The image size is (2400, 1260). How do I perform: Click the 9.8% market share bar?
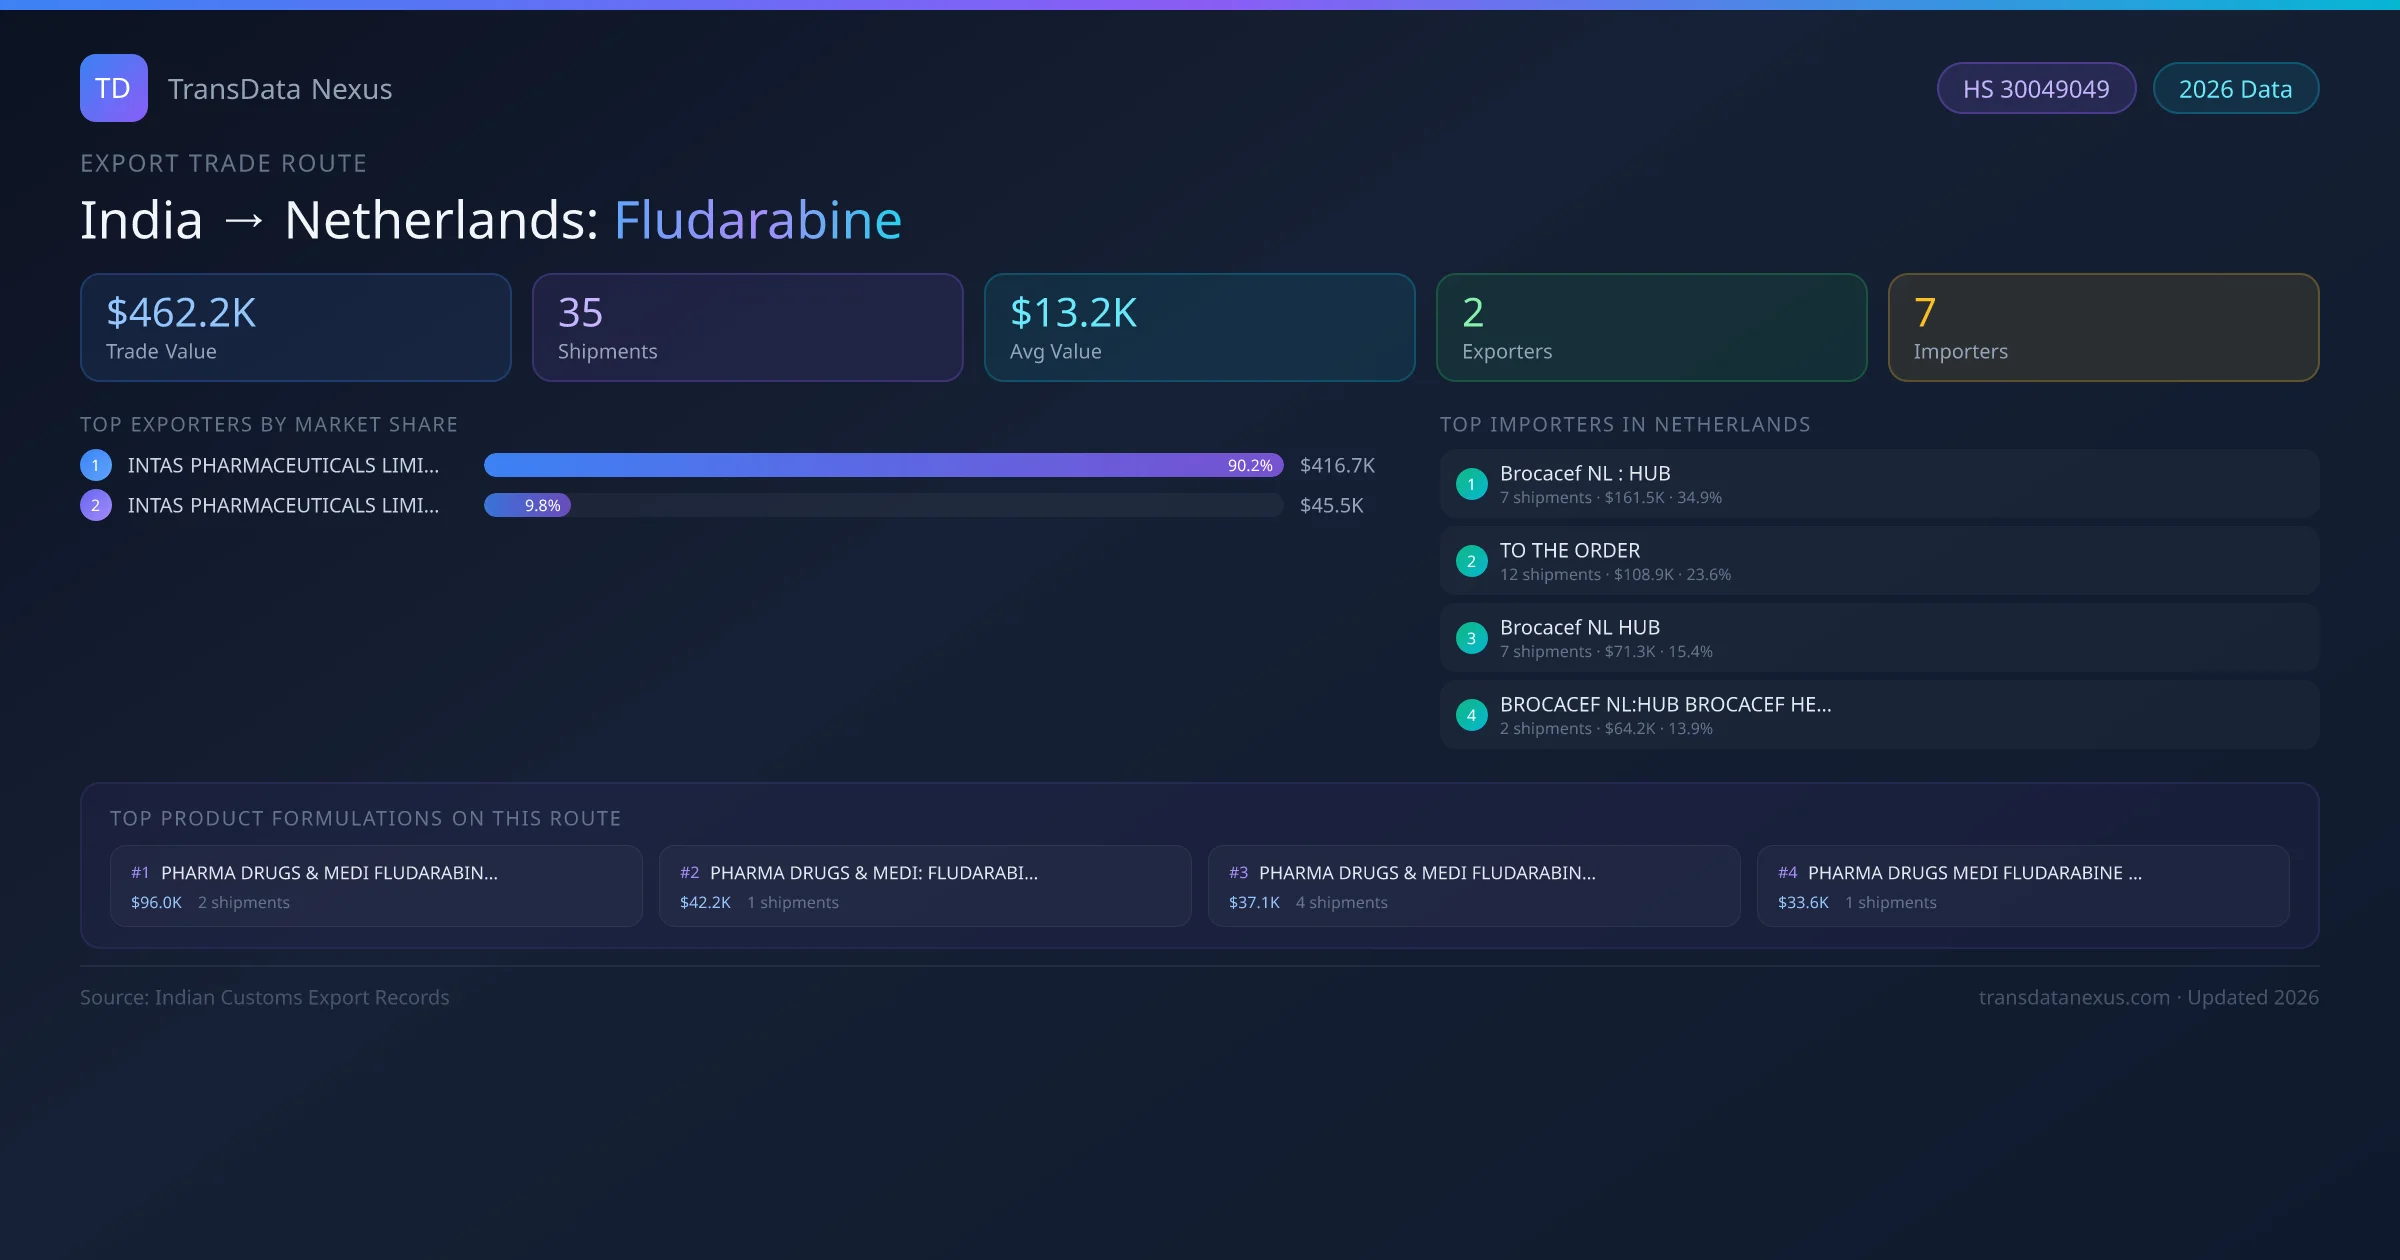(528, 505)
